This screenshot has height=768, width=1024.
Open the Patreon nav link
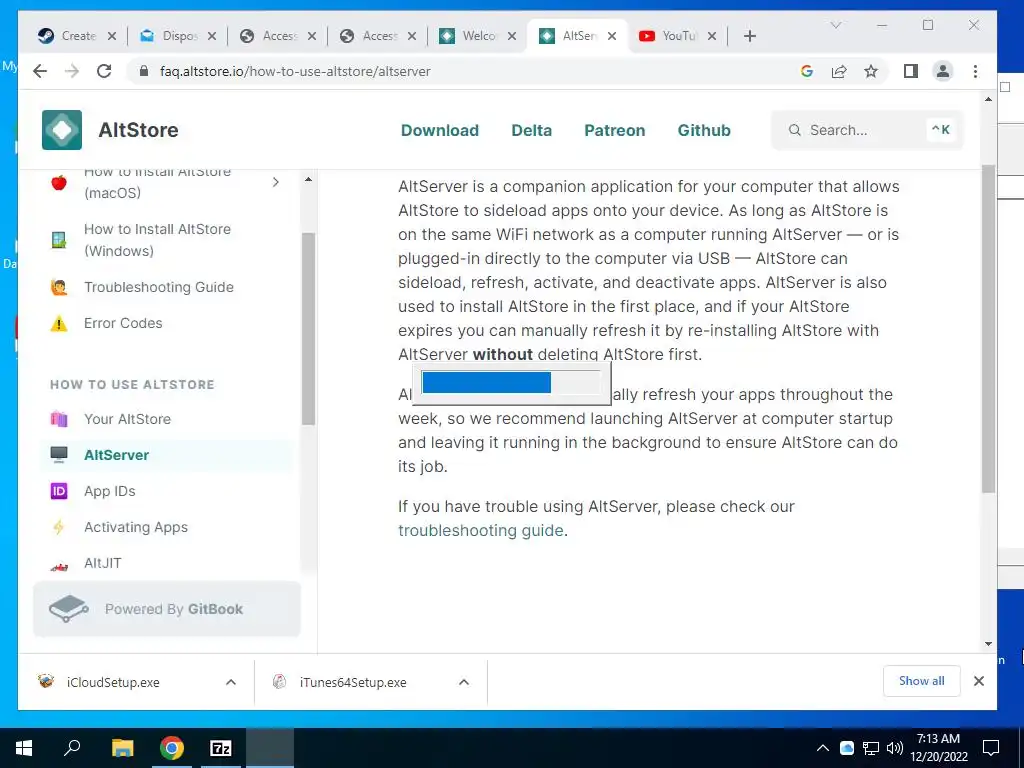615,130
